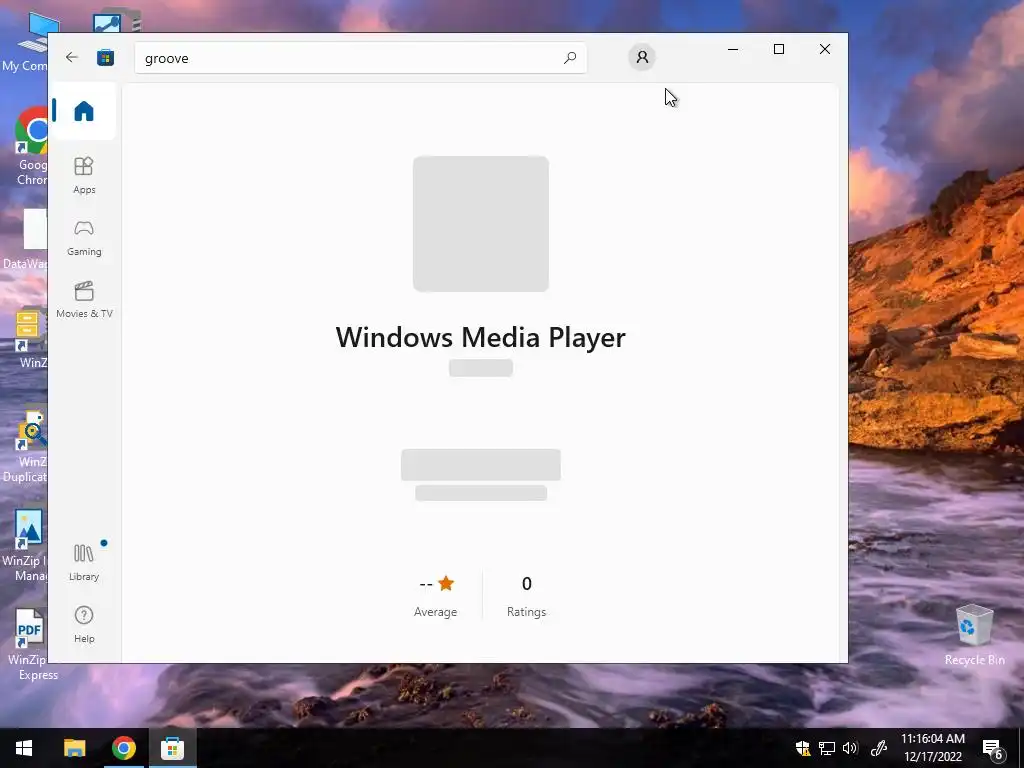
Task: Open the Library in sidebar
Action: pos(84,562)
